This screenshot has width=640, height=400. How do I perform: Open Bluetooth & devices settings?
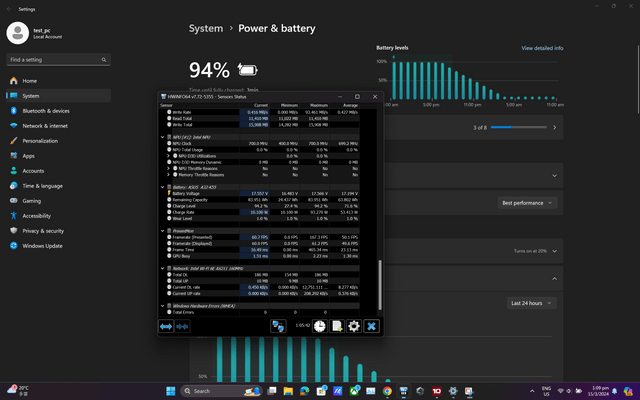click(58, 111)
